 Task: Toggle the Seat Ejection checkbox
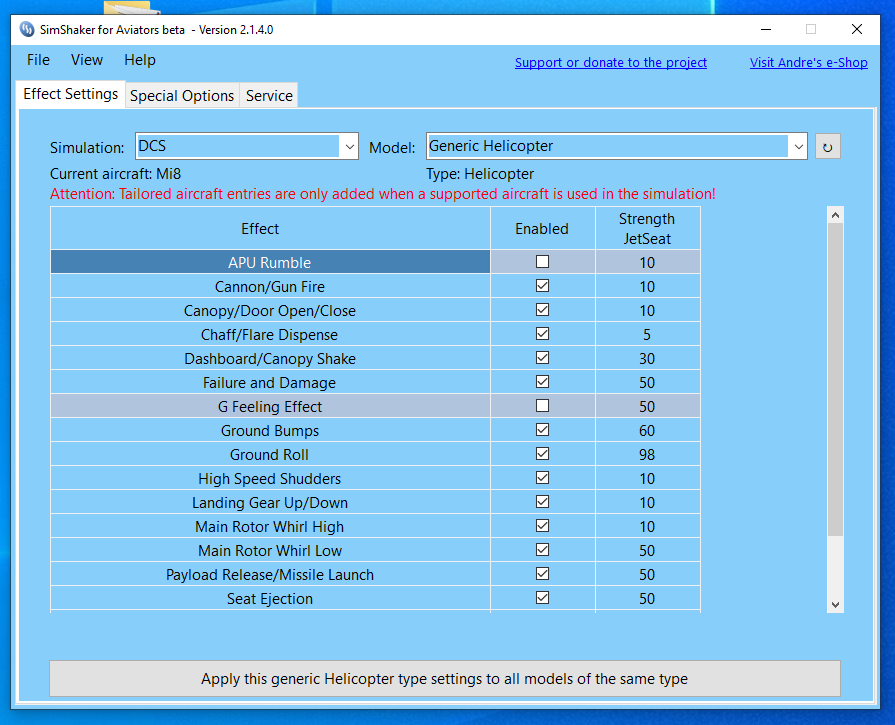(x=542, y=597)
